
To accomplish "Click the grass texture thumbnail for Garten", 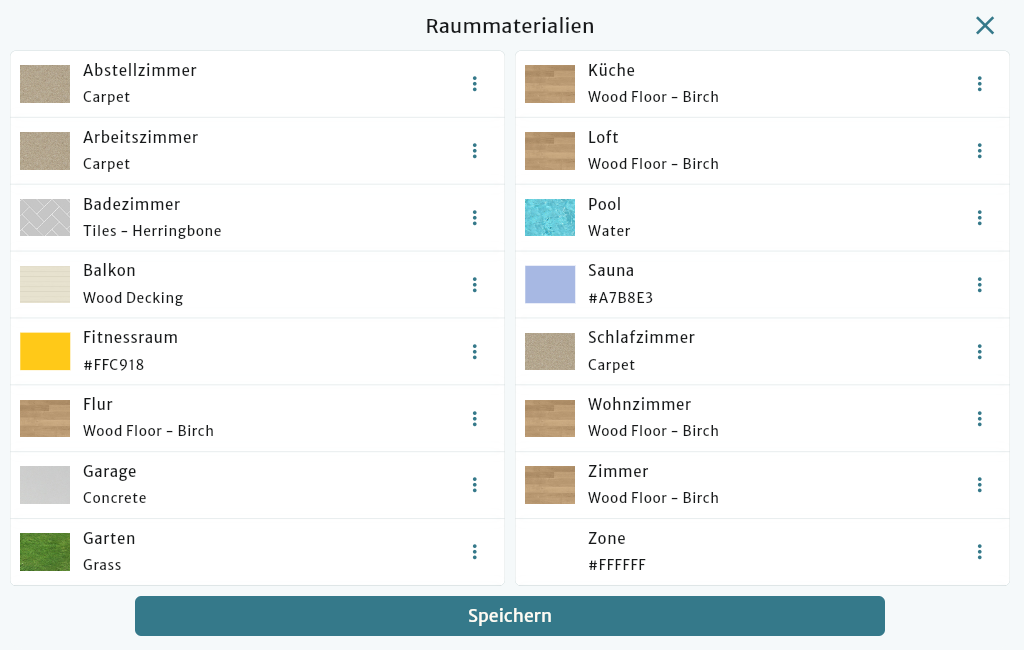I will pos(44,551).
